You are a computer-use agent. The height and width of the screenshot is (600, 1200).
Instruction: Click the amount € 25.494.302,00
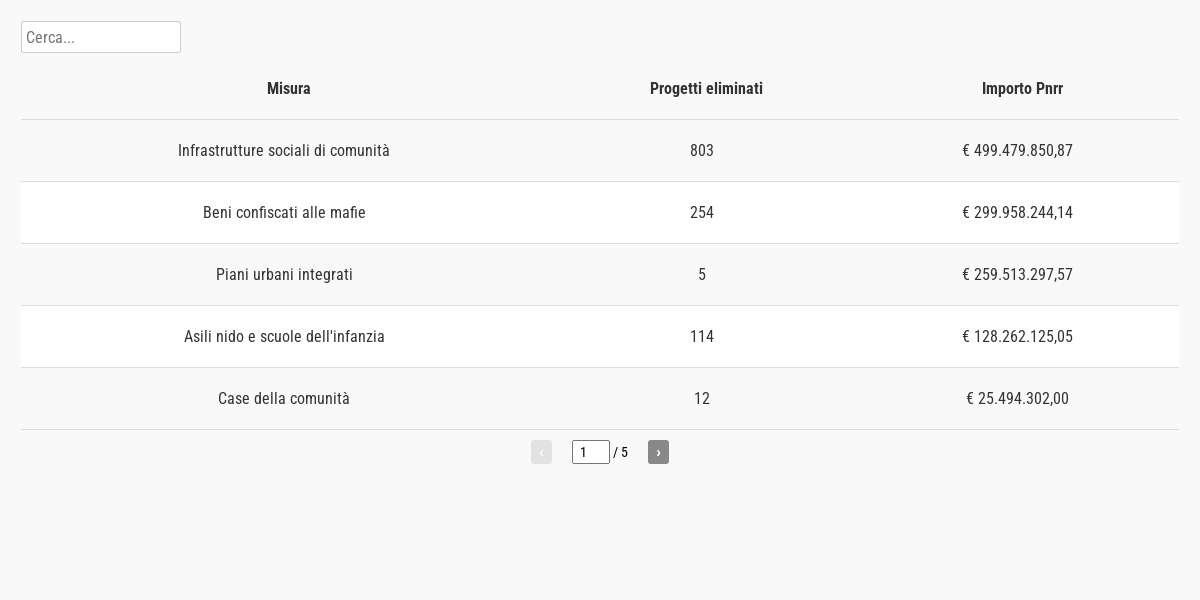coord(1017,399)
